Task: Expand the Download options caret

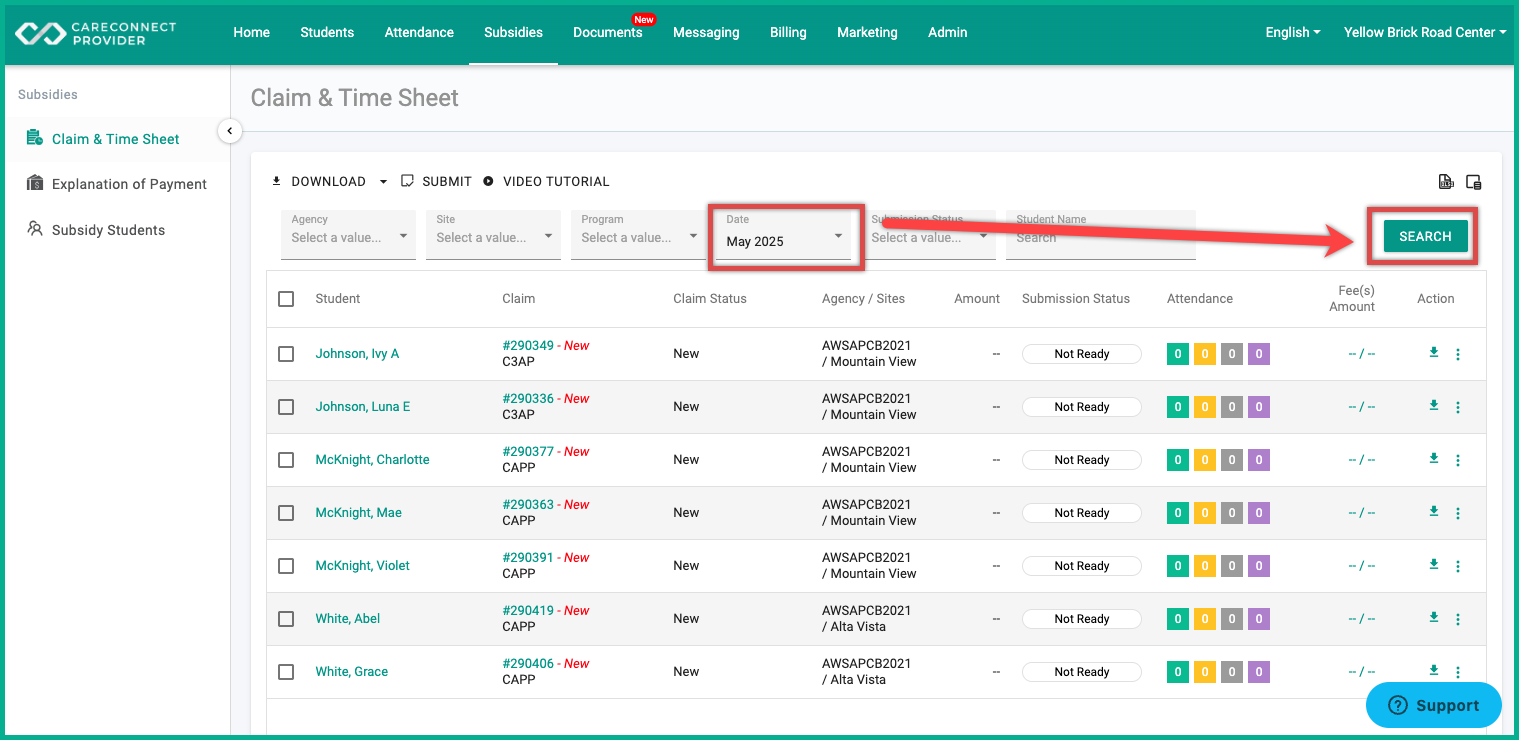Action: click(x=383, y=182)
